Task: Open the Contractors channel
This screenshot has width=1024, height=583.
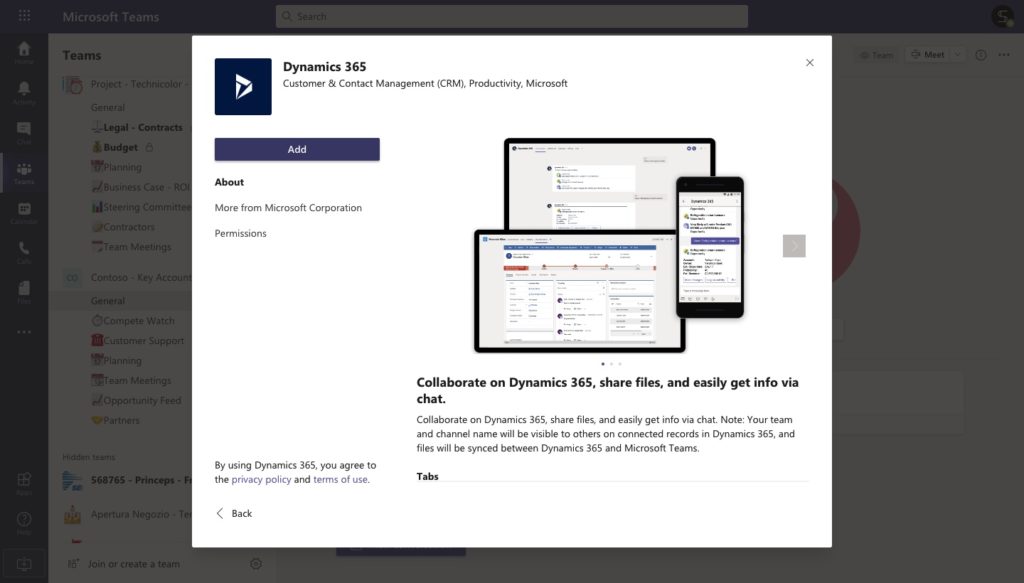Action: [123, 227]
